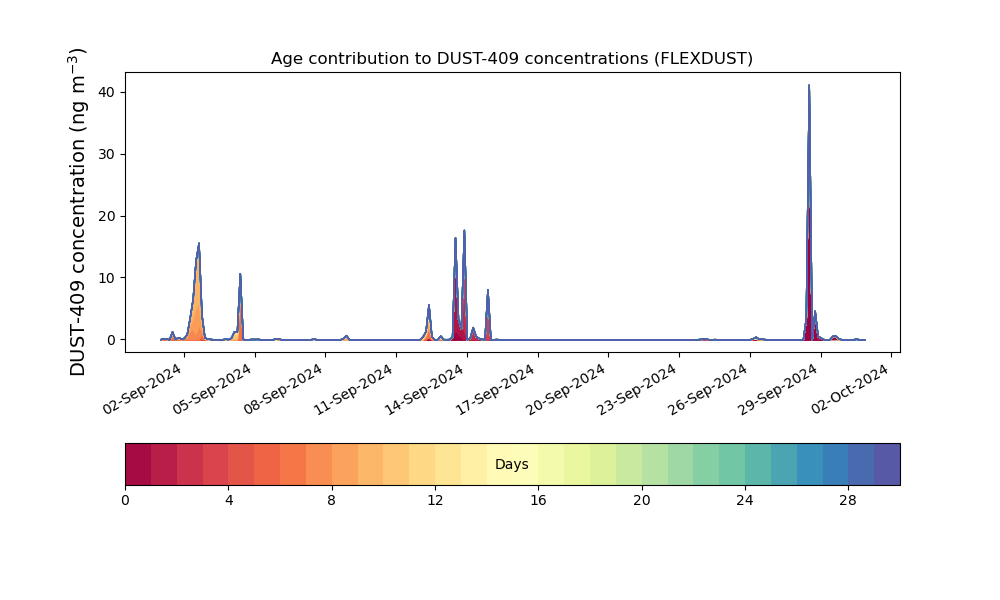Pick the red colorbar segment for days 4–5
The image size is (1000, 600).
[x=242, y=464]
